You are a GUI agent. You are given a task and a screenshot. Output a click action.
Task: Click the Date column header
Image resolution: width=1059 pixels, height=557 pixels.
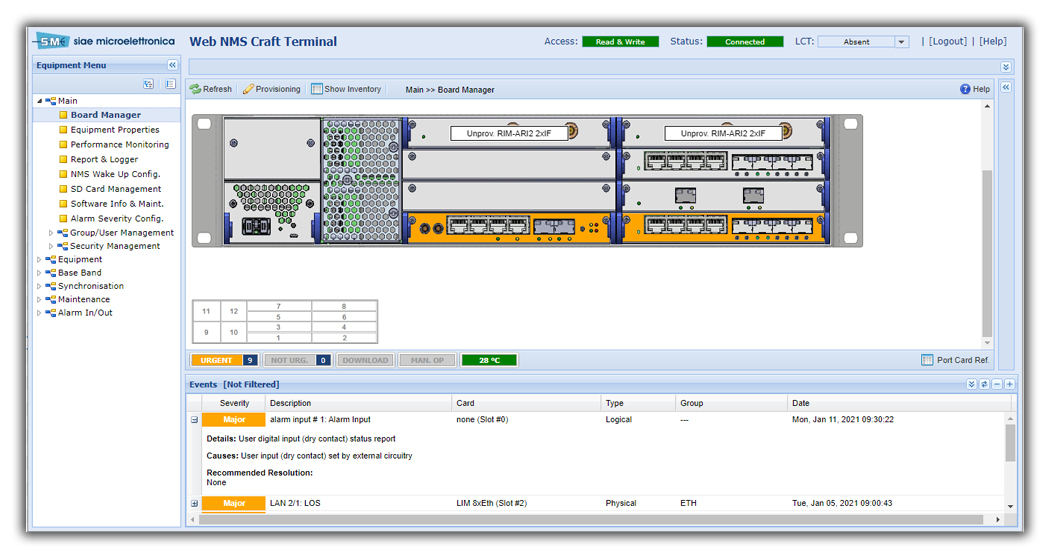tap(900, 403)
